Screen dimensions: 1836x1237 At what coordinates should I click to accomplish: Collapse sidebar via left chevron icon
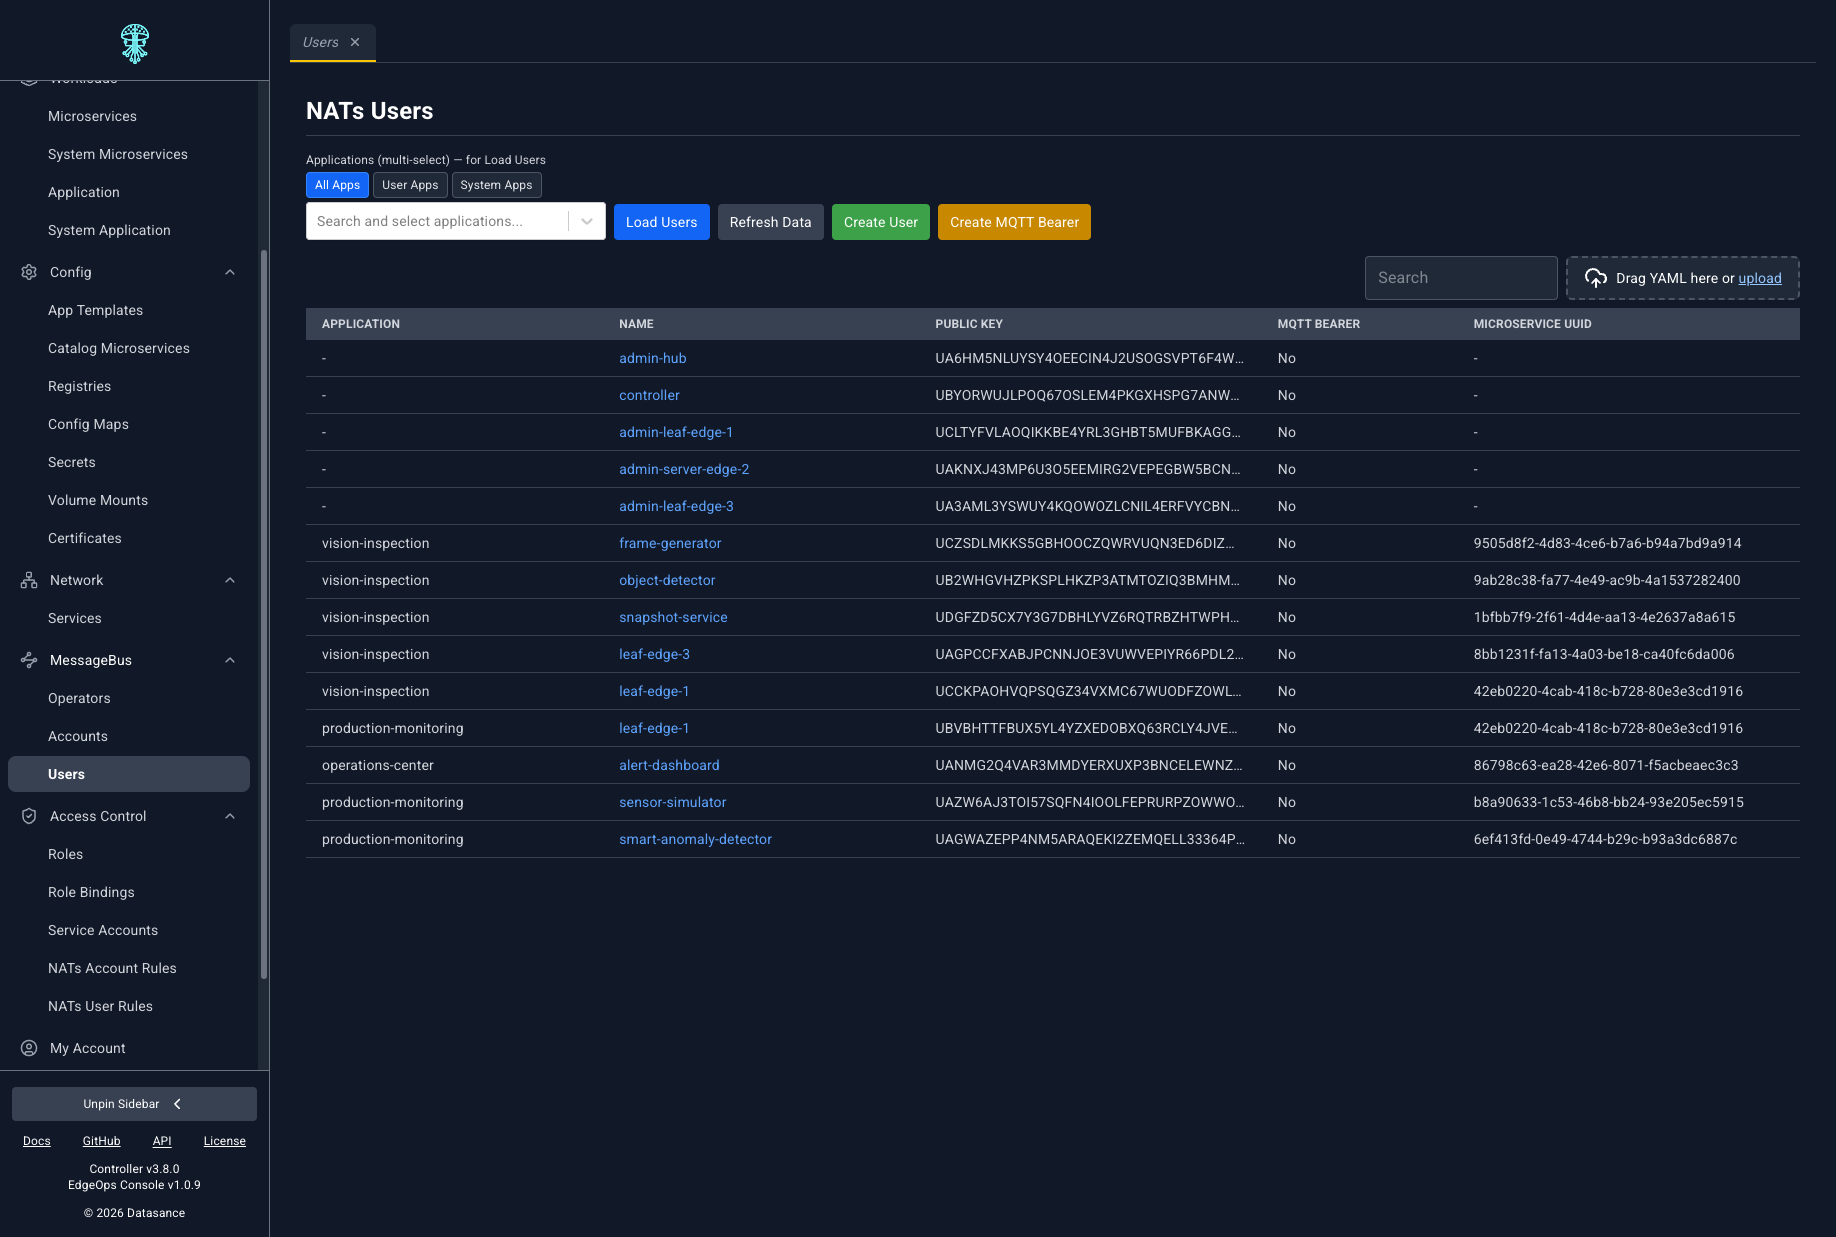[x=178, y=1104]
